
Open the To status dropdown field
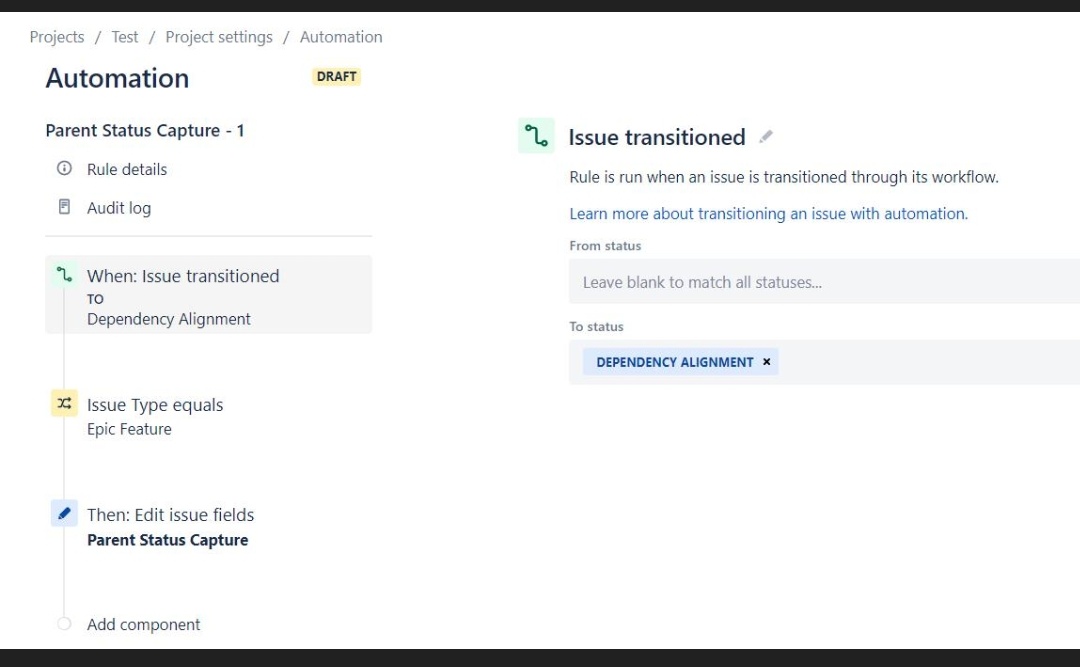[824, 362]
